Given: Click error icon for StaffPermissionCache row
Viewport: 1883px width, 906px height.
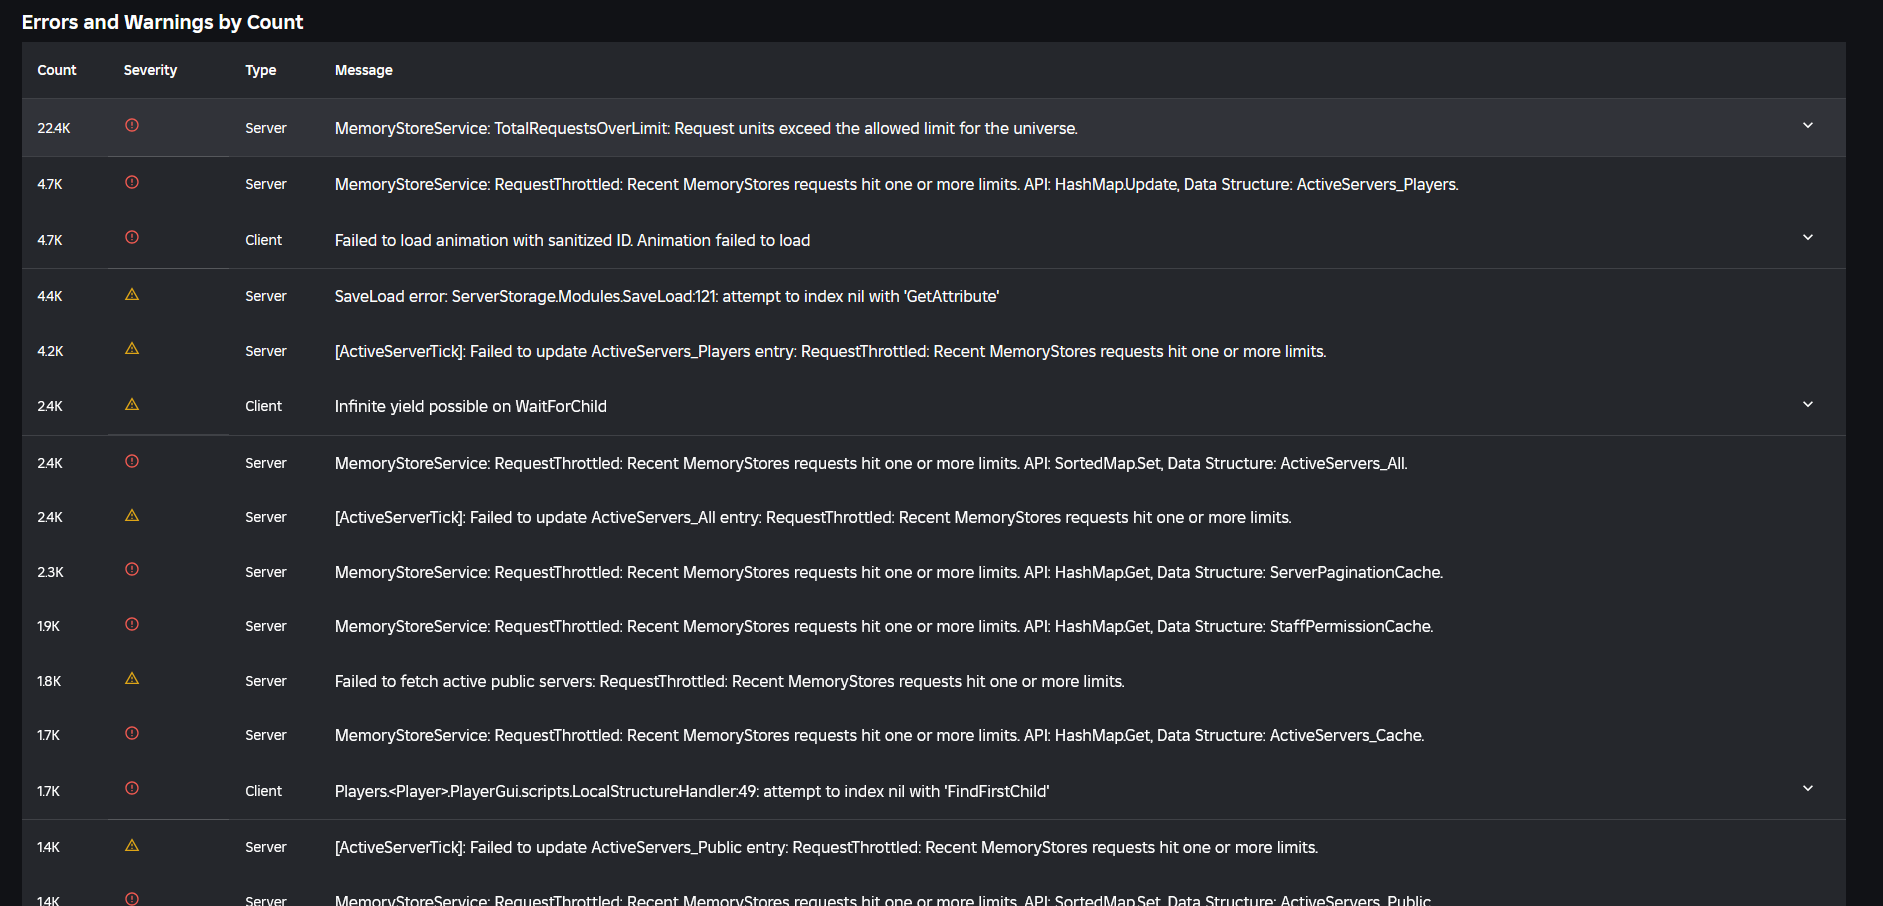Looking at the screenshot, I should (132, 624).
